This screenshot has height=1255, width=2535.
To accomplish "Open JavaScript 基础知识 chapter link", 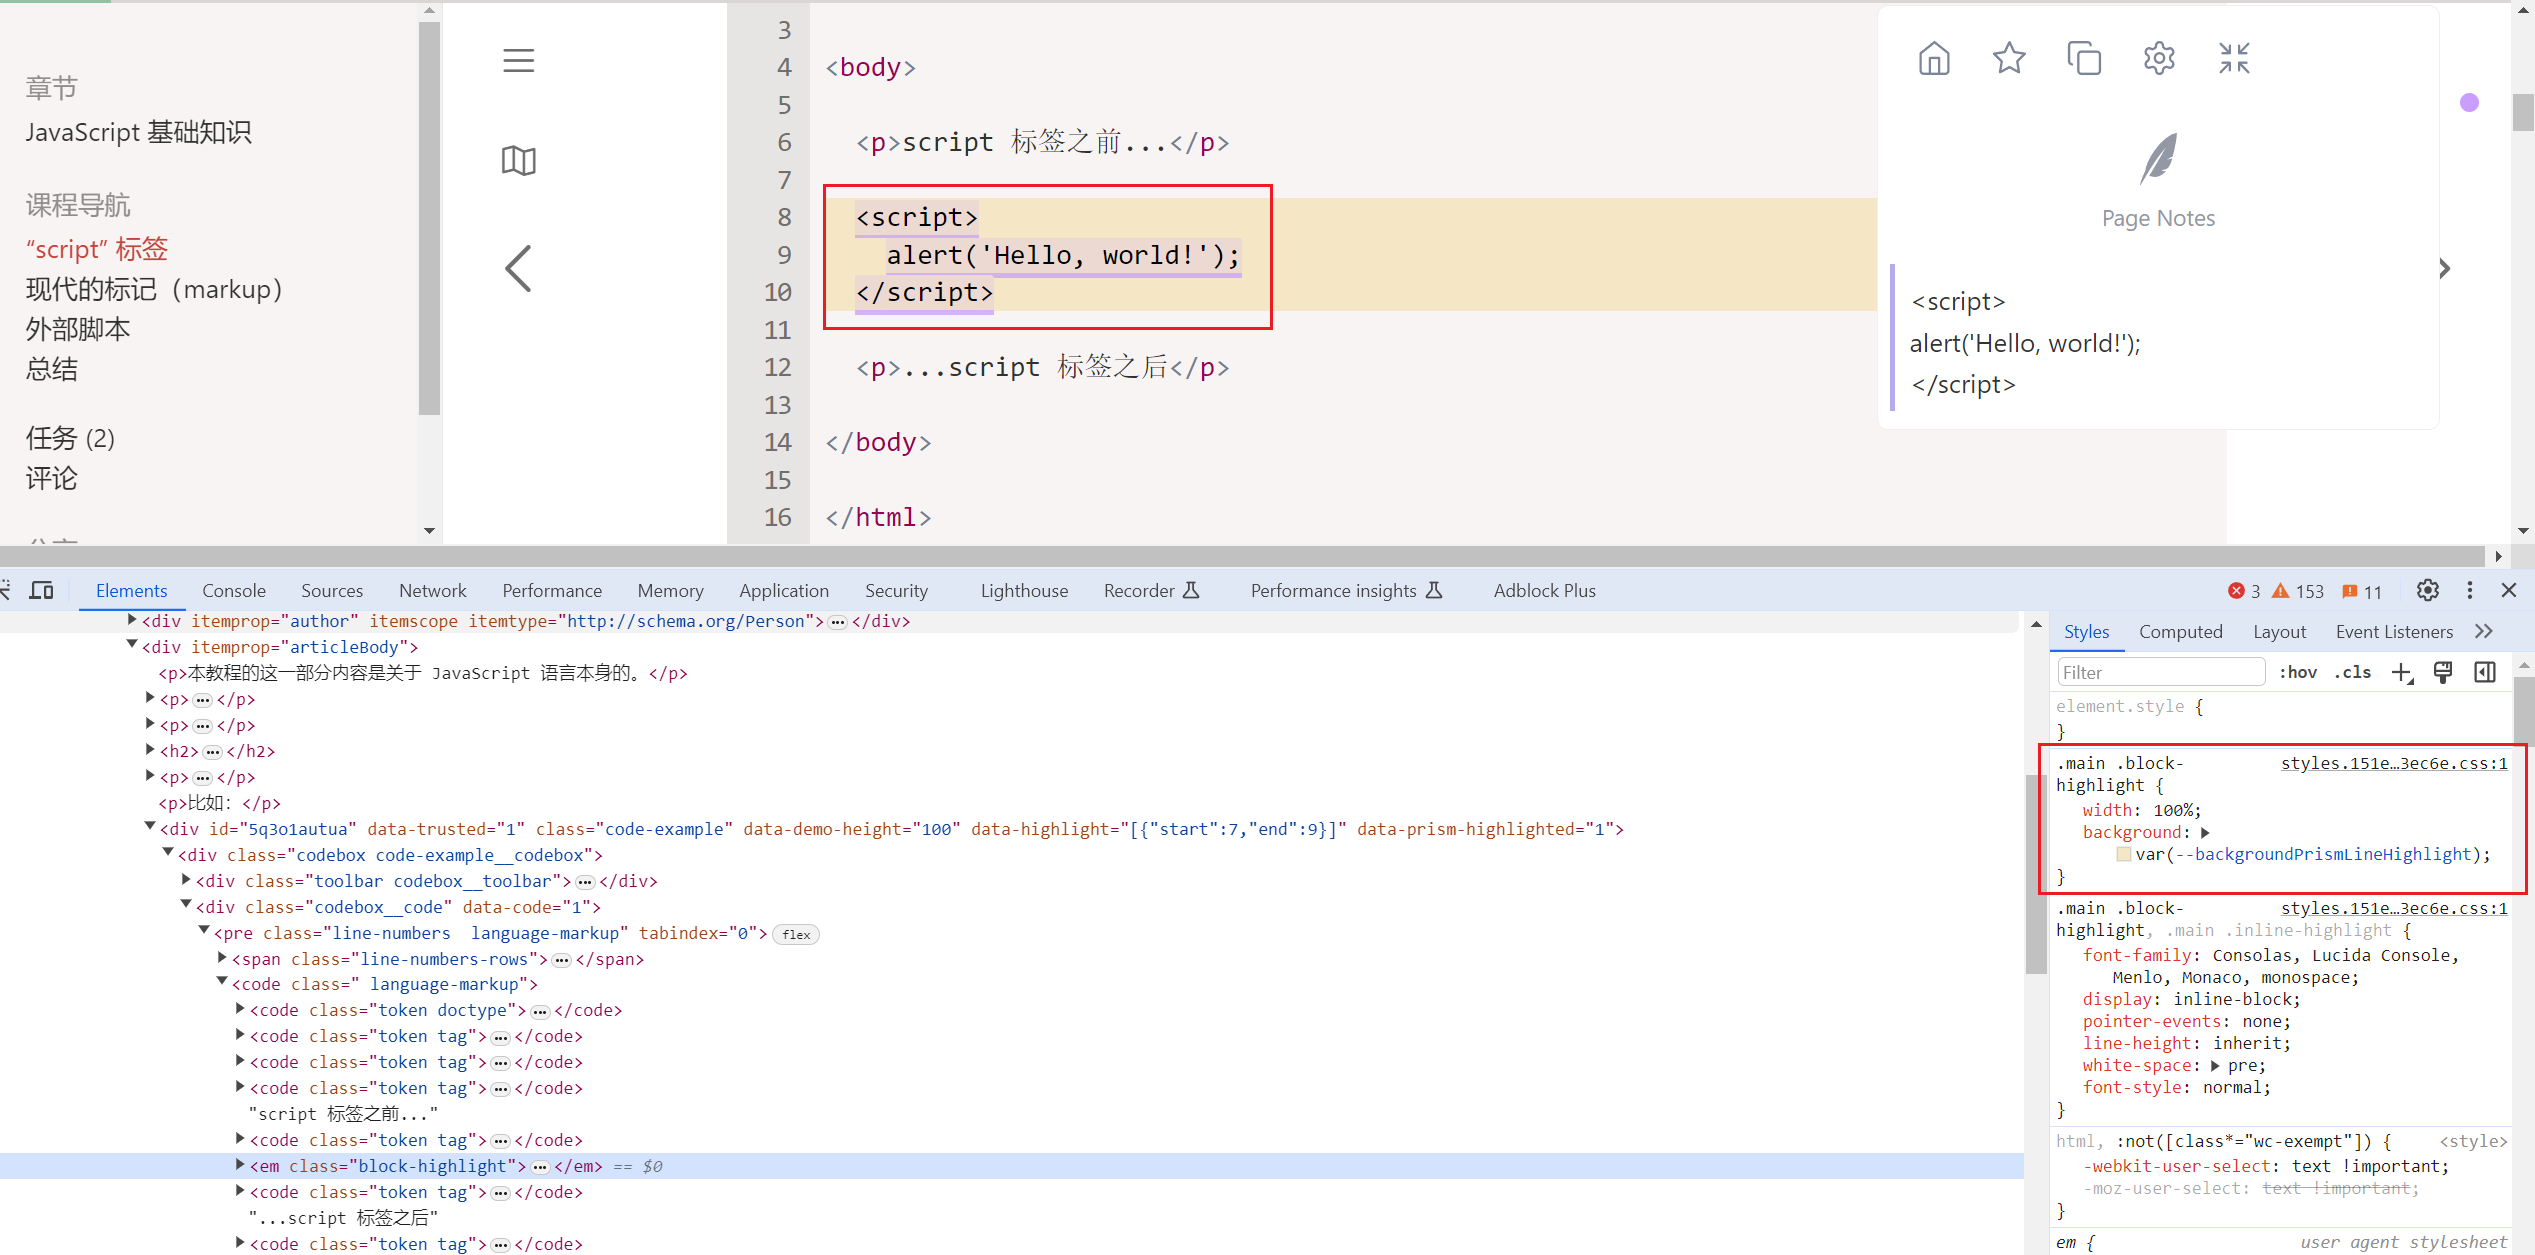I will click(x=139, y=132).
